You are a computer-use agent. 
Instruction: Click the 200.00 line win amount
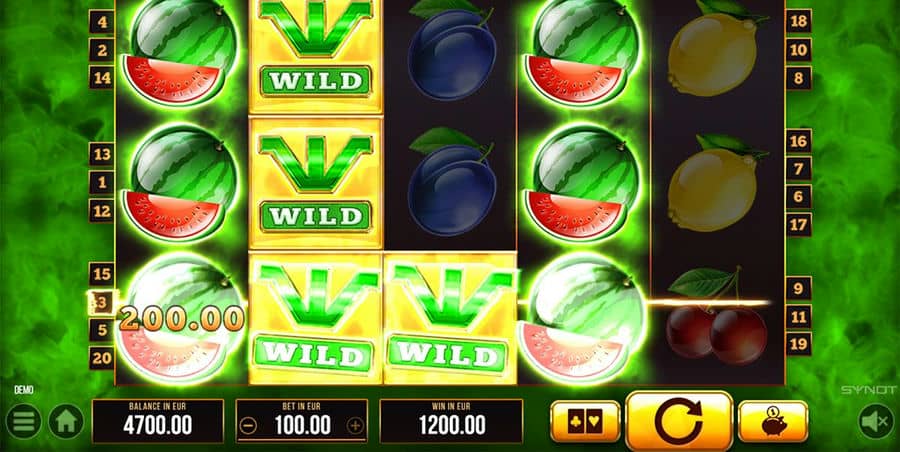[x=182, y=319]
